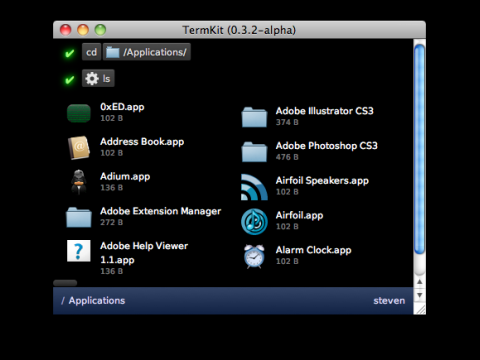Open the Address Book.app icon

[79, 148]
